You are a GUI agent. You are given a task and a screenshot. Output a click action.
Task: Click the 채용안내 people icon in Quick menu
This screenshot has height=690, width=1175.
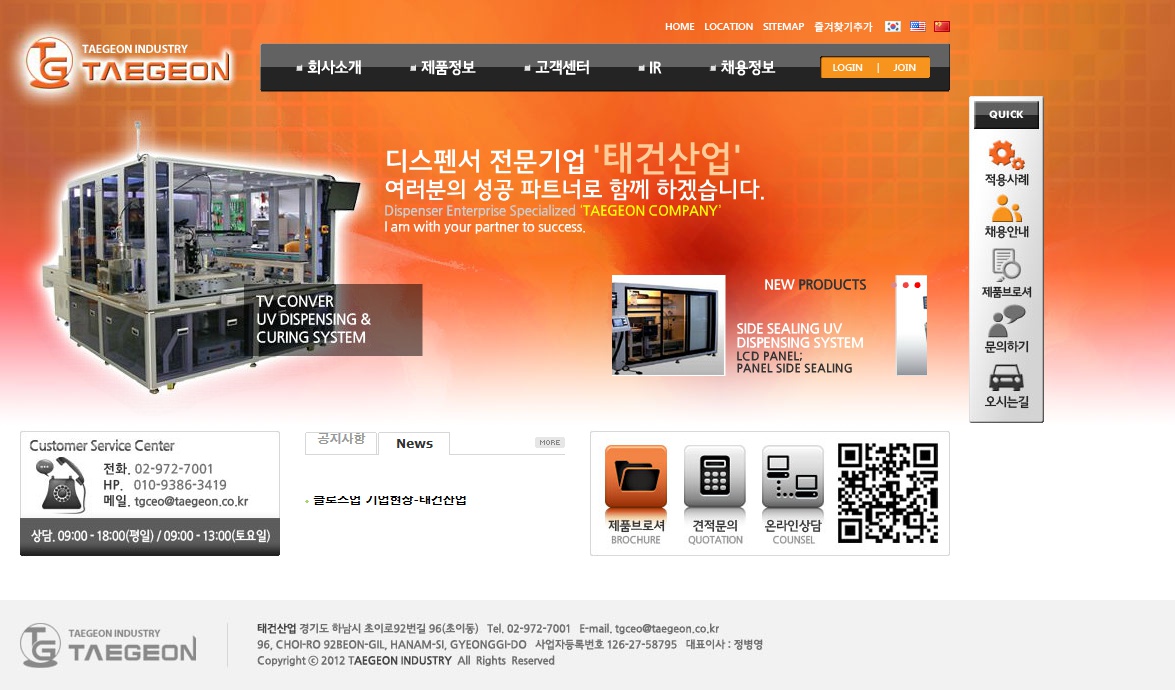tap(1006, 209)
